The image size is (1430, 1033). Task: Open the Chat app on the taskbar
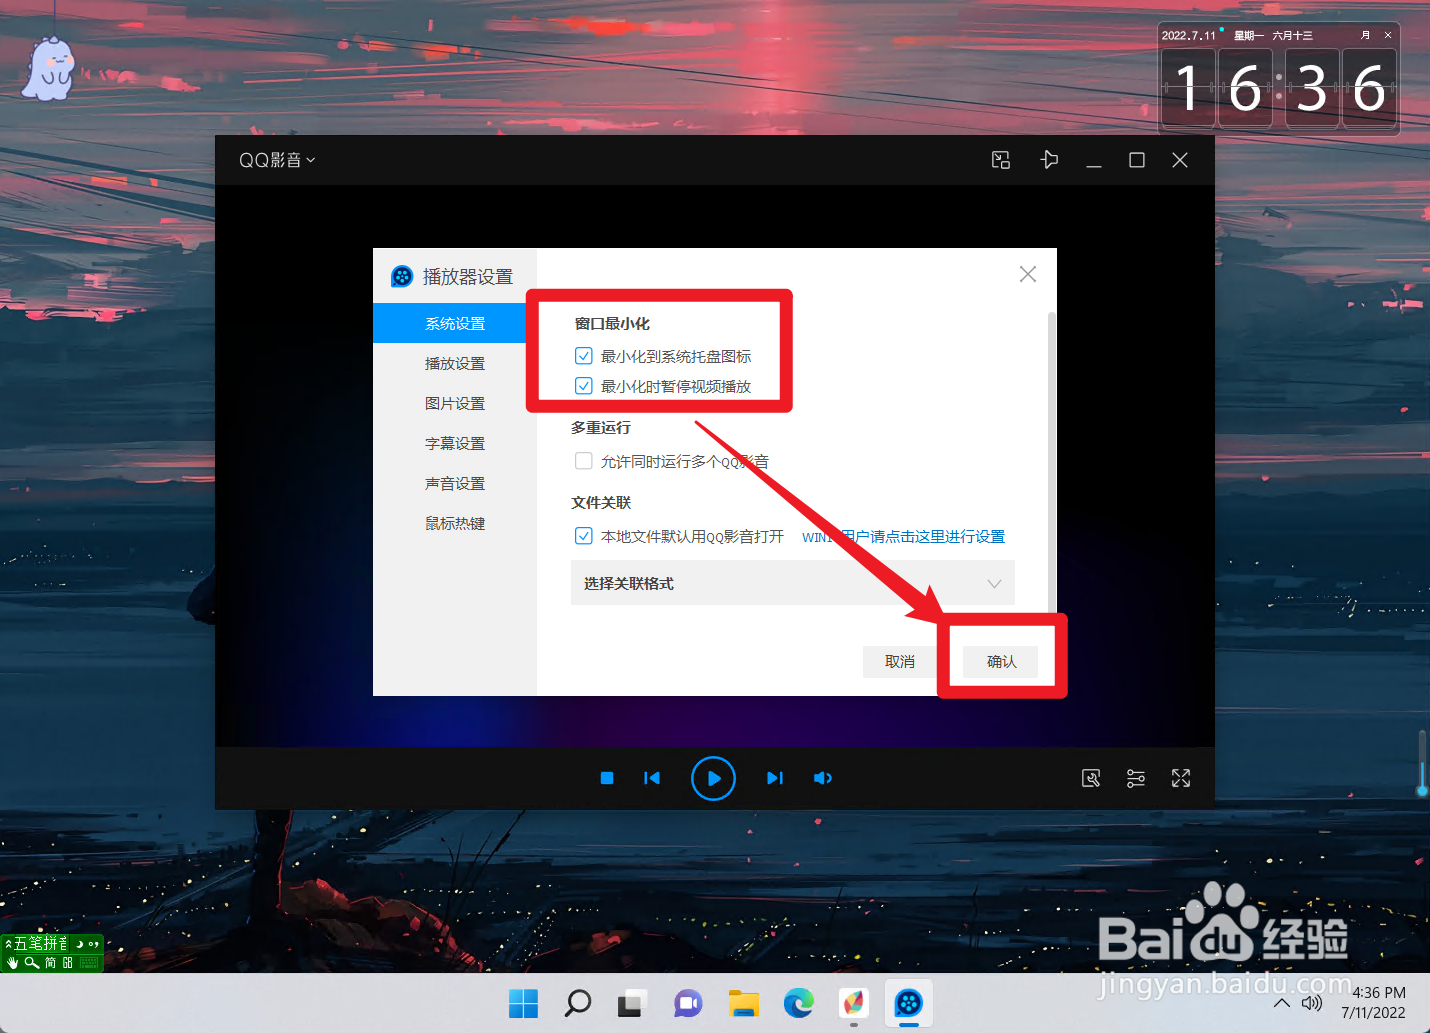688,1003
